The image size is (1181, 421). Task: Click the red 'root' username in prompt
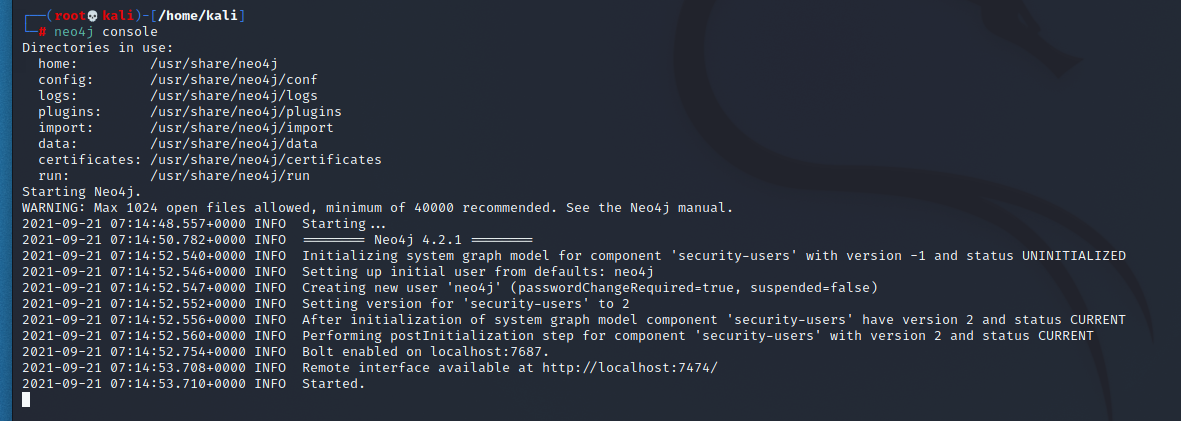(70, 16)
